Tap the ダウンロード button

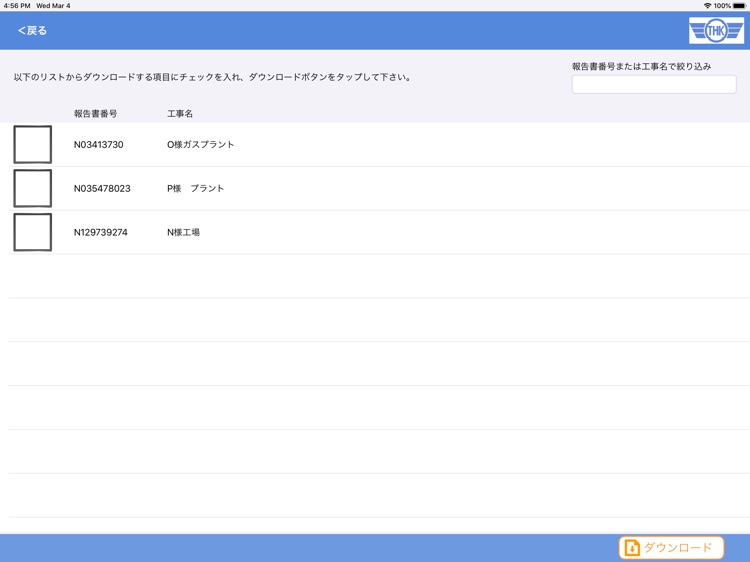click(671, 547)
